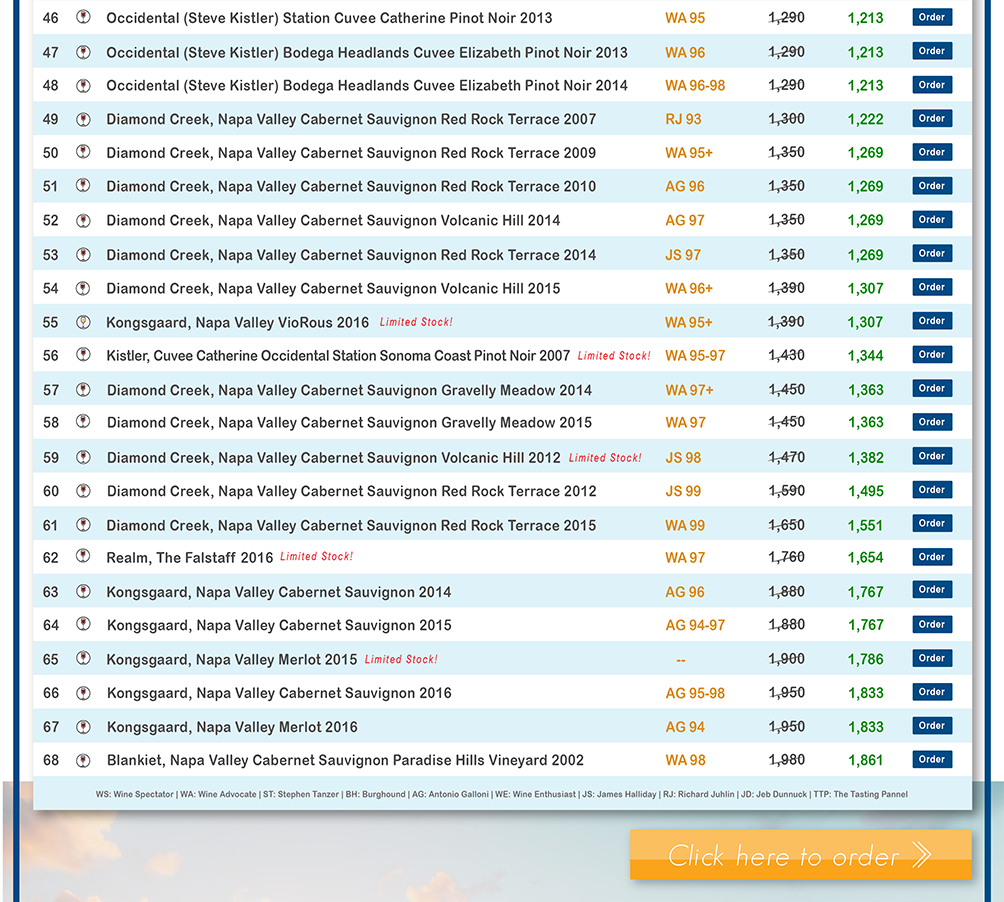Order Diamond Creek Gravelly Meadow 2014
1004x902 pixels.
point(932,389)
